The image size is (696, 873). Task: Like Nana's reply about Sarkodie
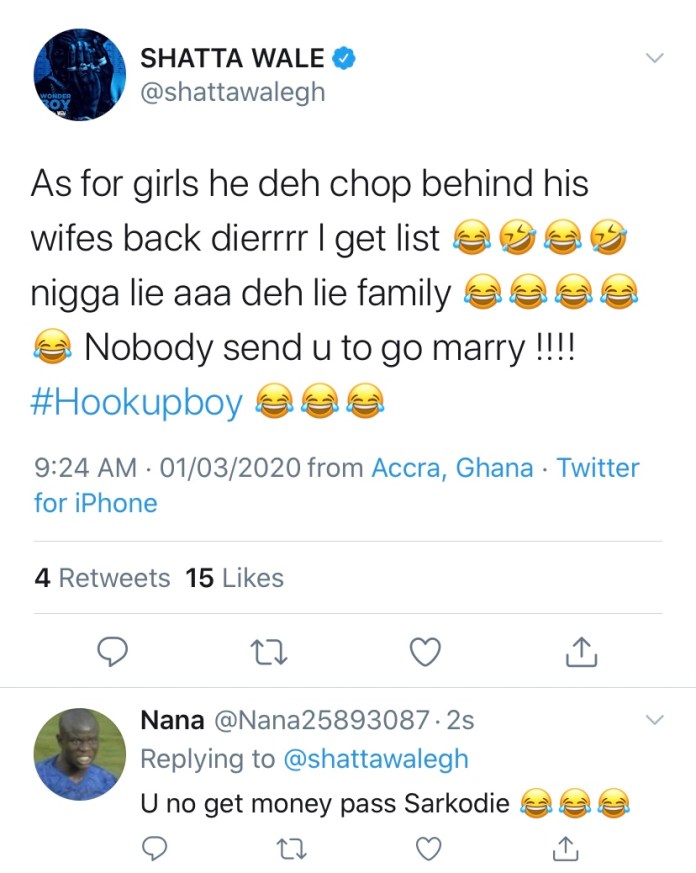click(427, 848)
